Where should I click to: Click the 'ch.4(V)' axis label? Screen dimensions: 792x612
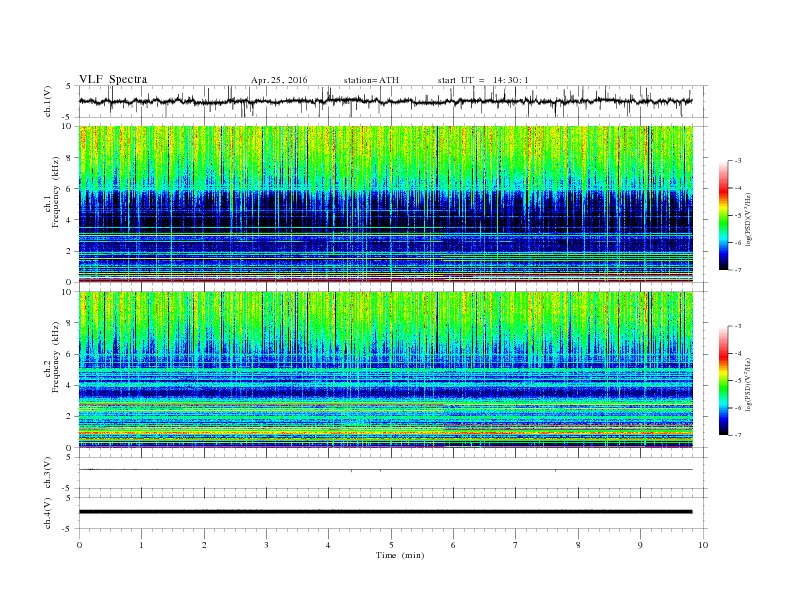point(48,513)
